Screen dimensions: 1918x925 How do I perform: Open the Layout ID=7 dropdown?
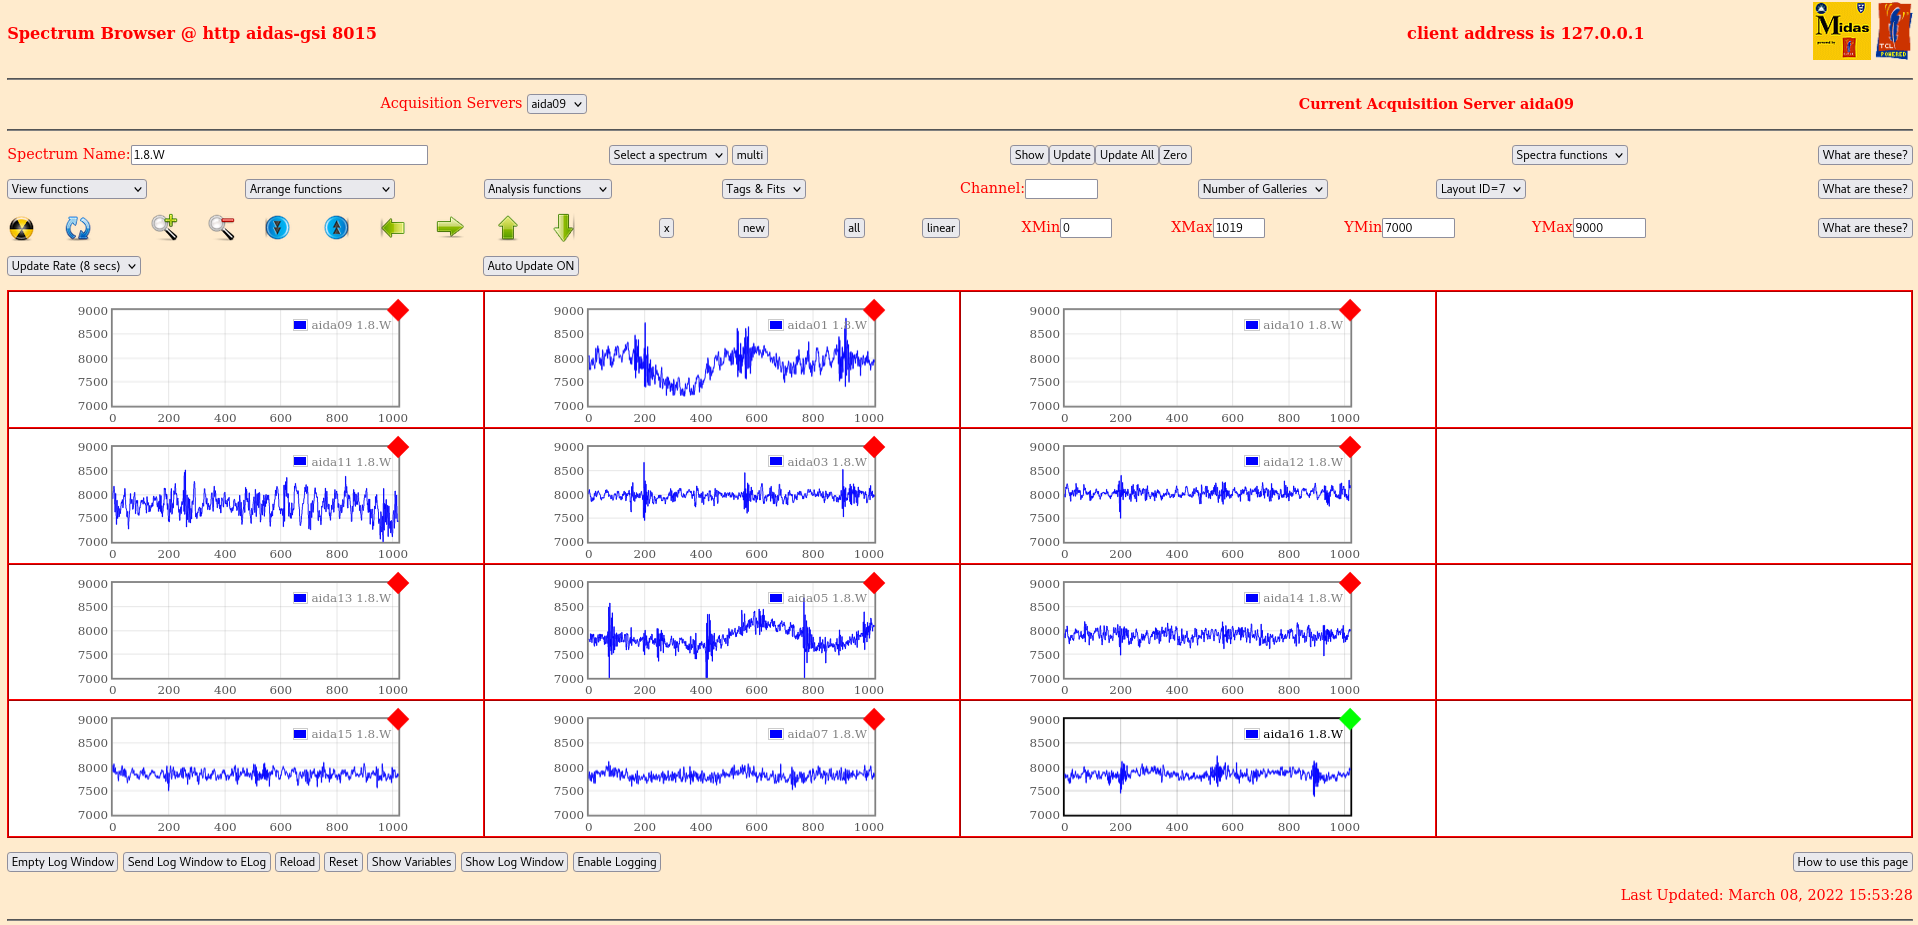click(1480, 189)
